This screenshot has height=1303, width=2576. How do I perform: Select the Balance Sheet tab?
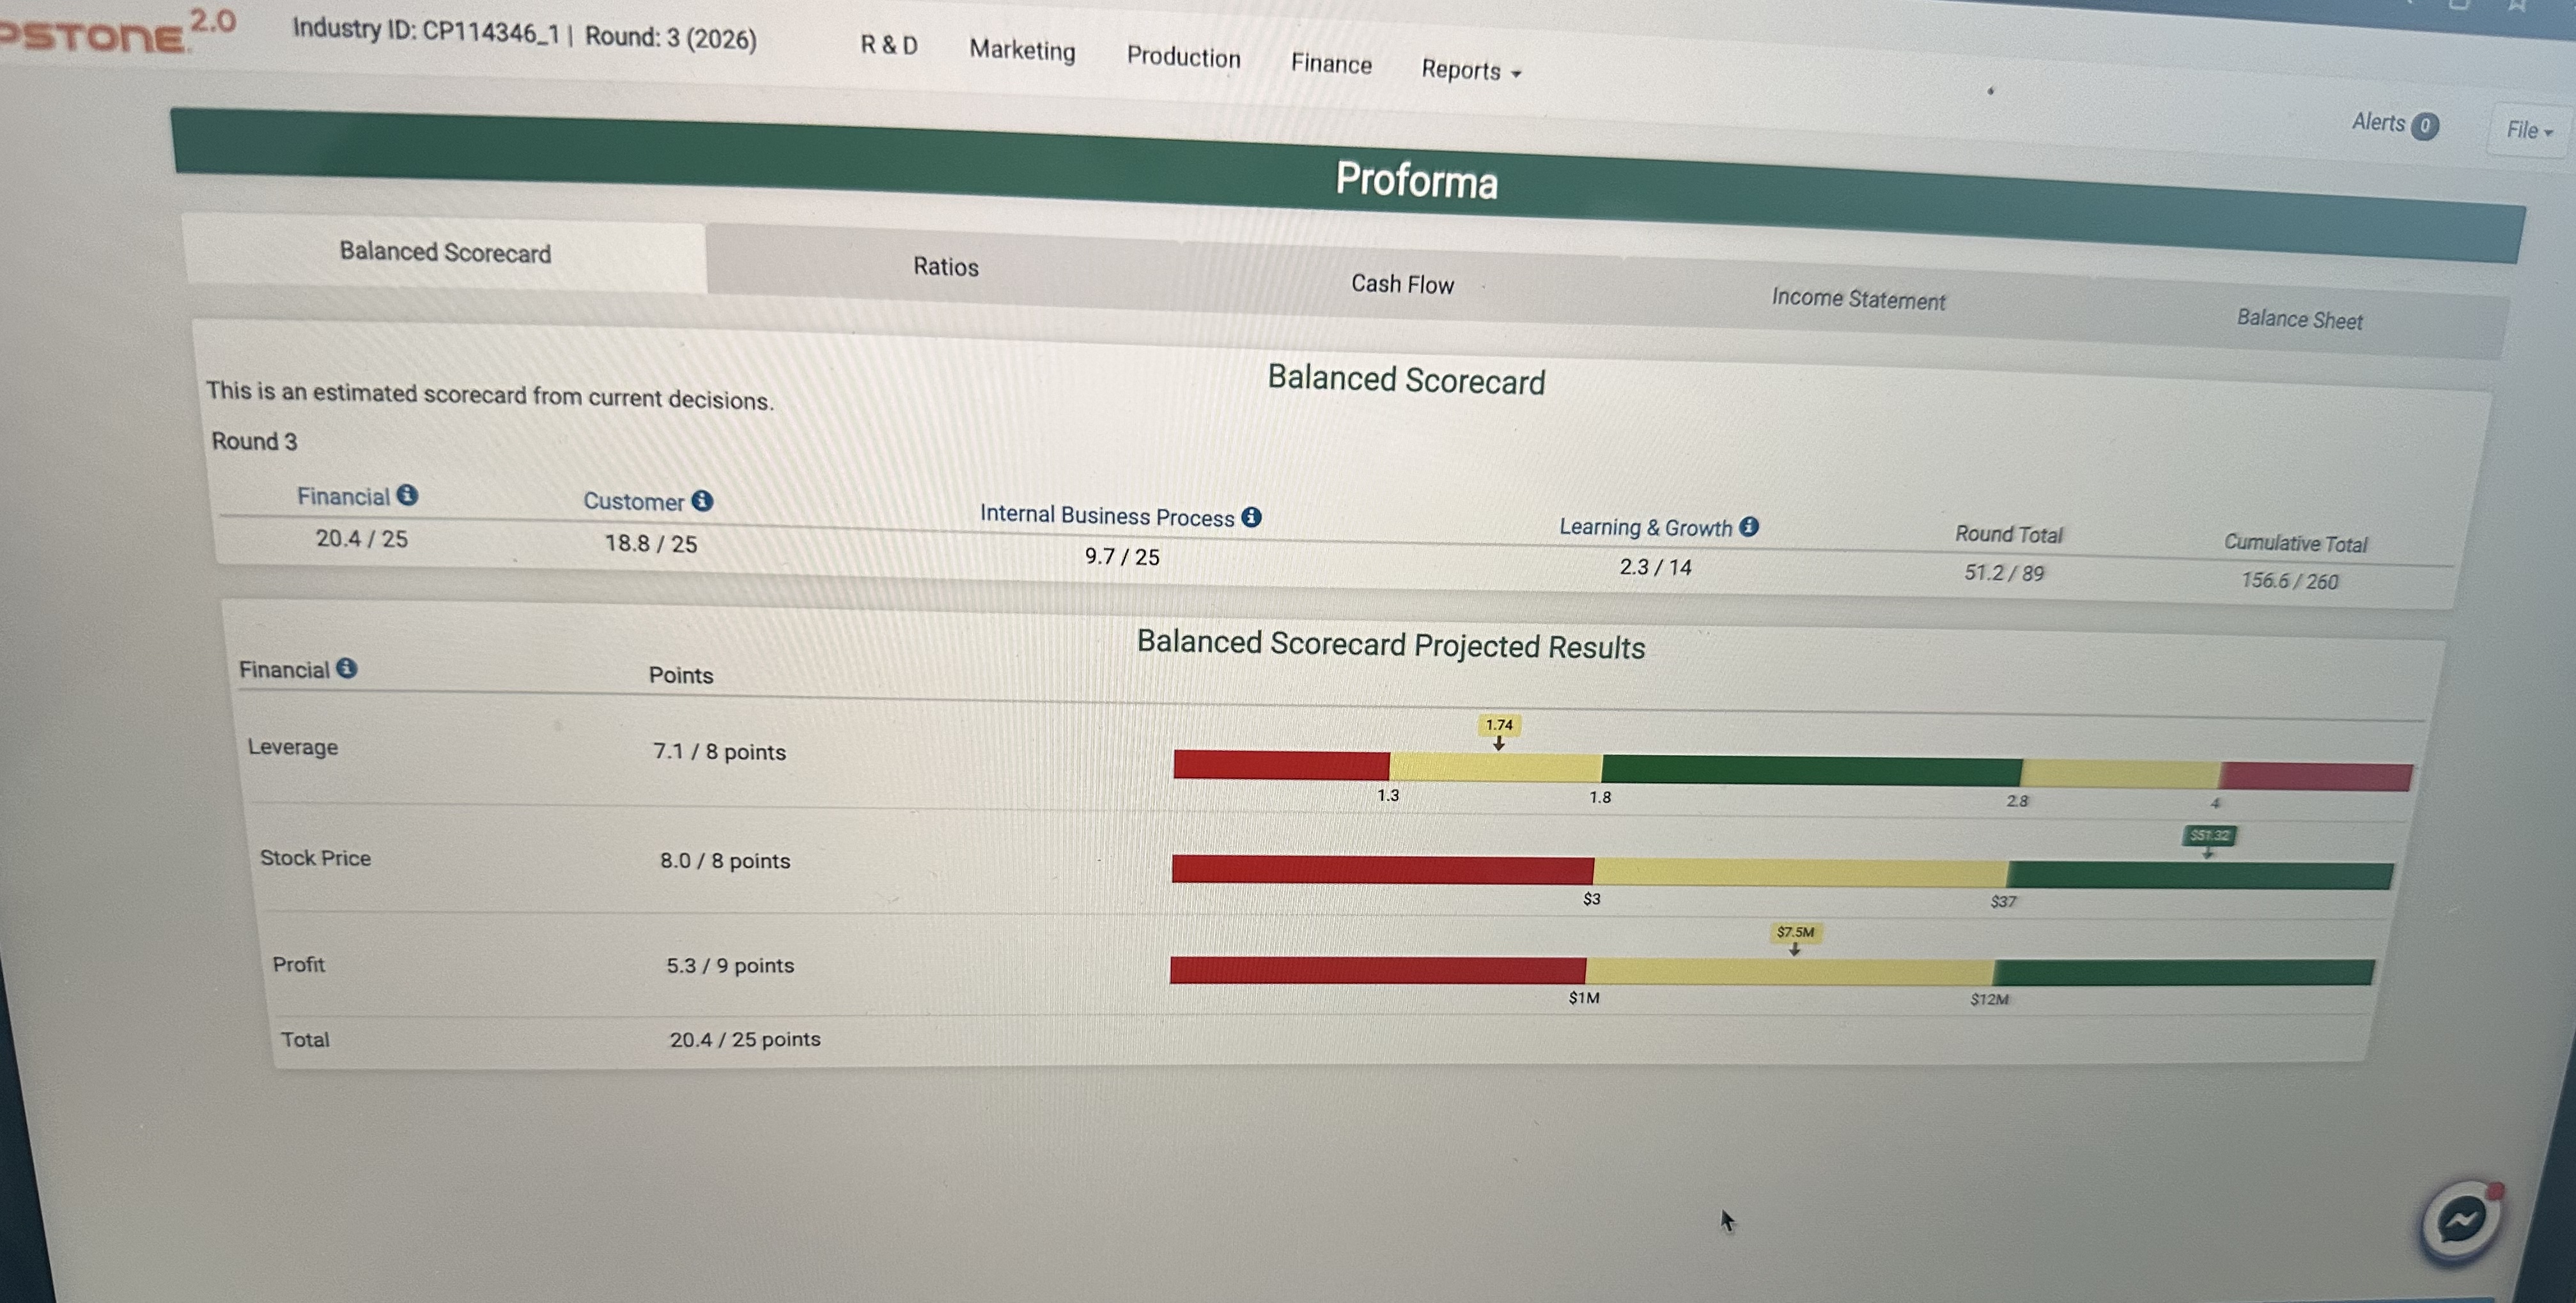point(2299,319)
